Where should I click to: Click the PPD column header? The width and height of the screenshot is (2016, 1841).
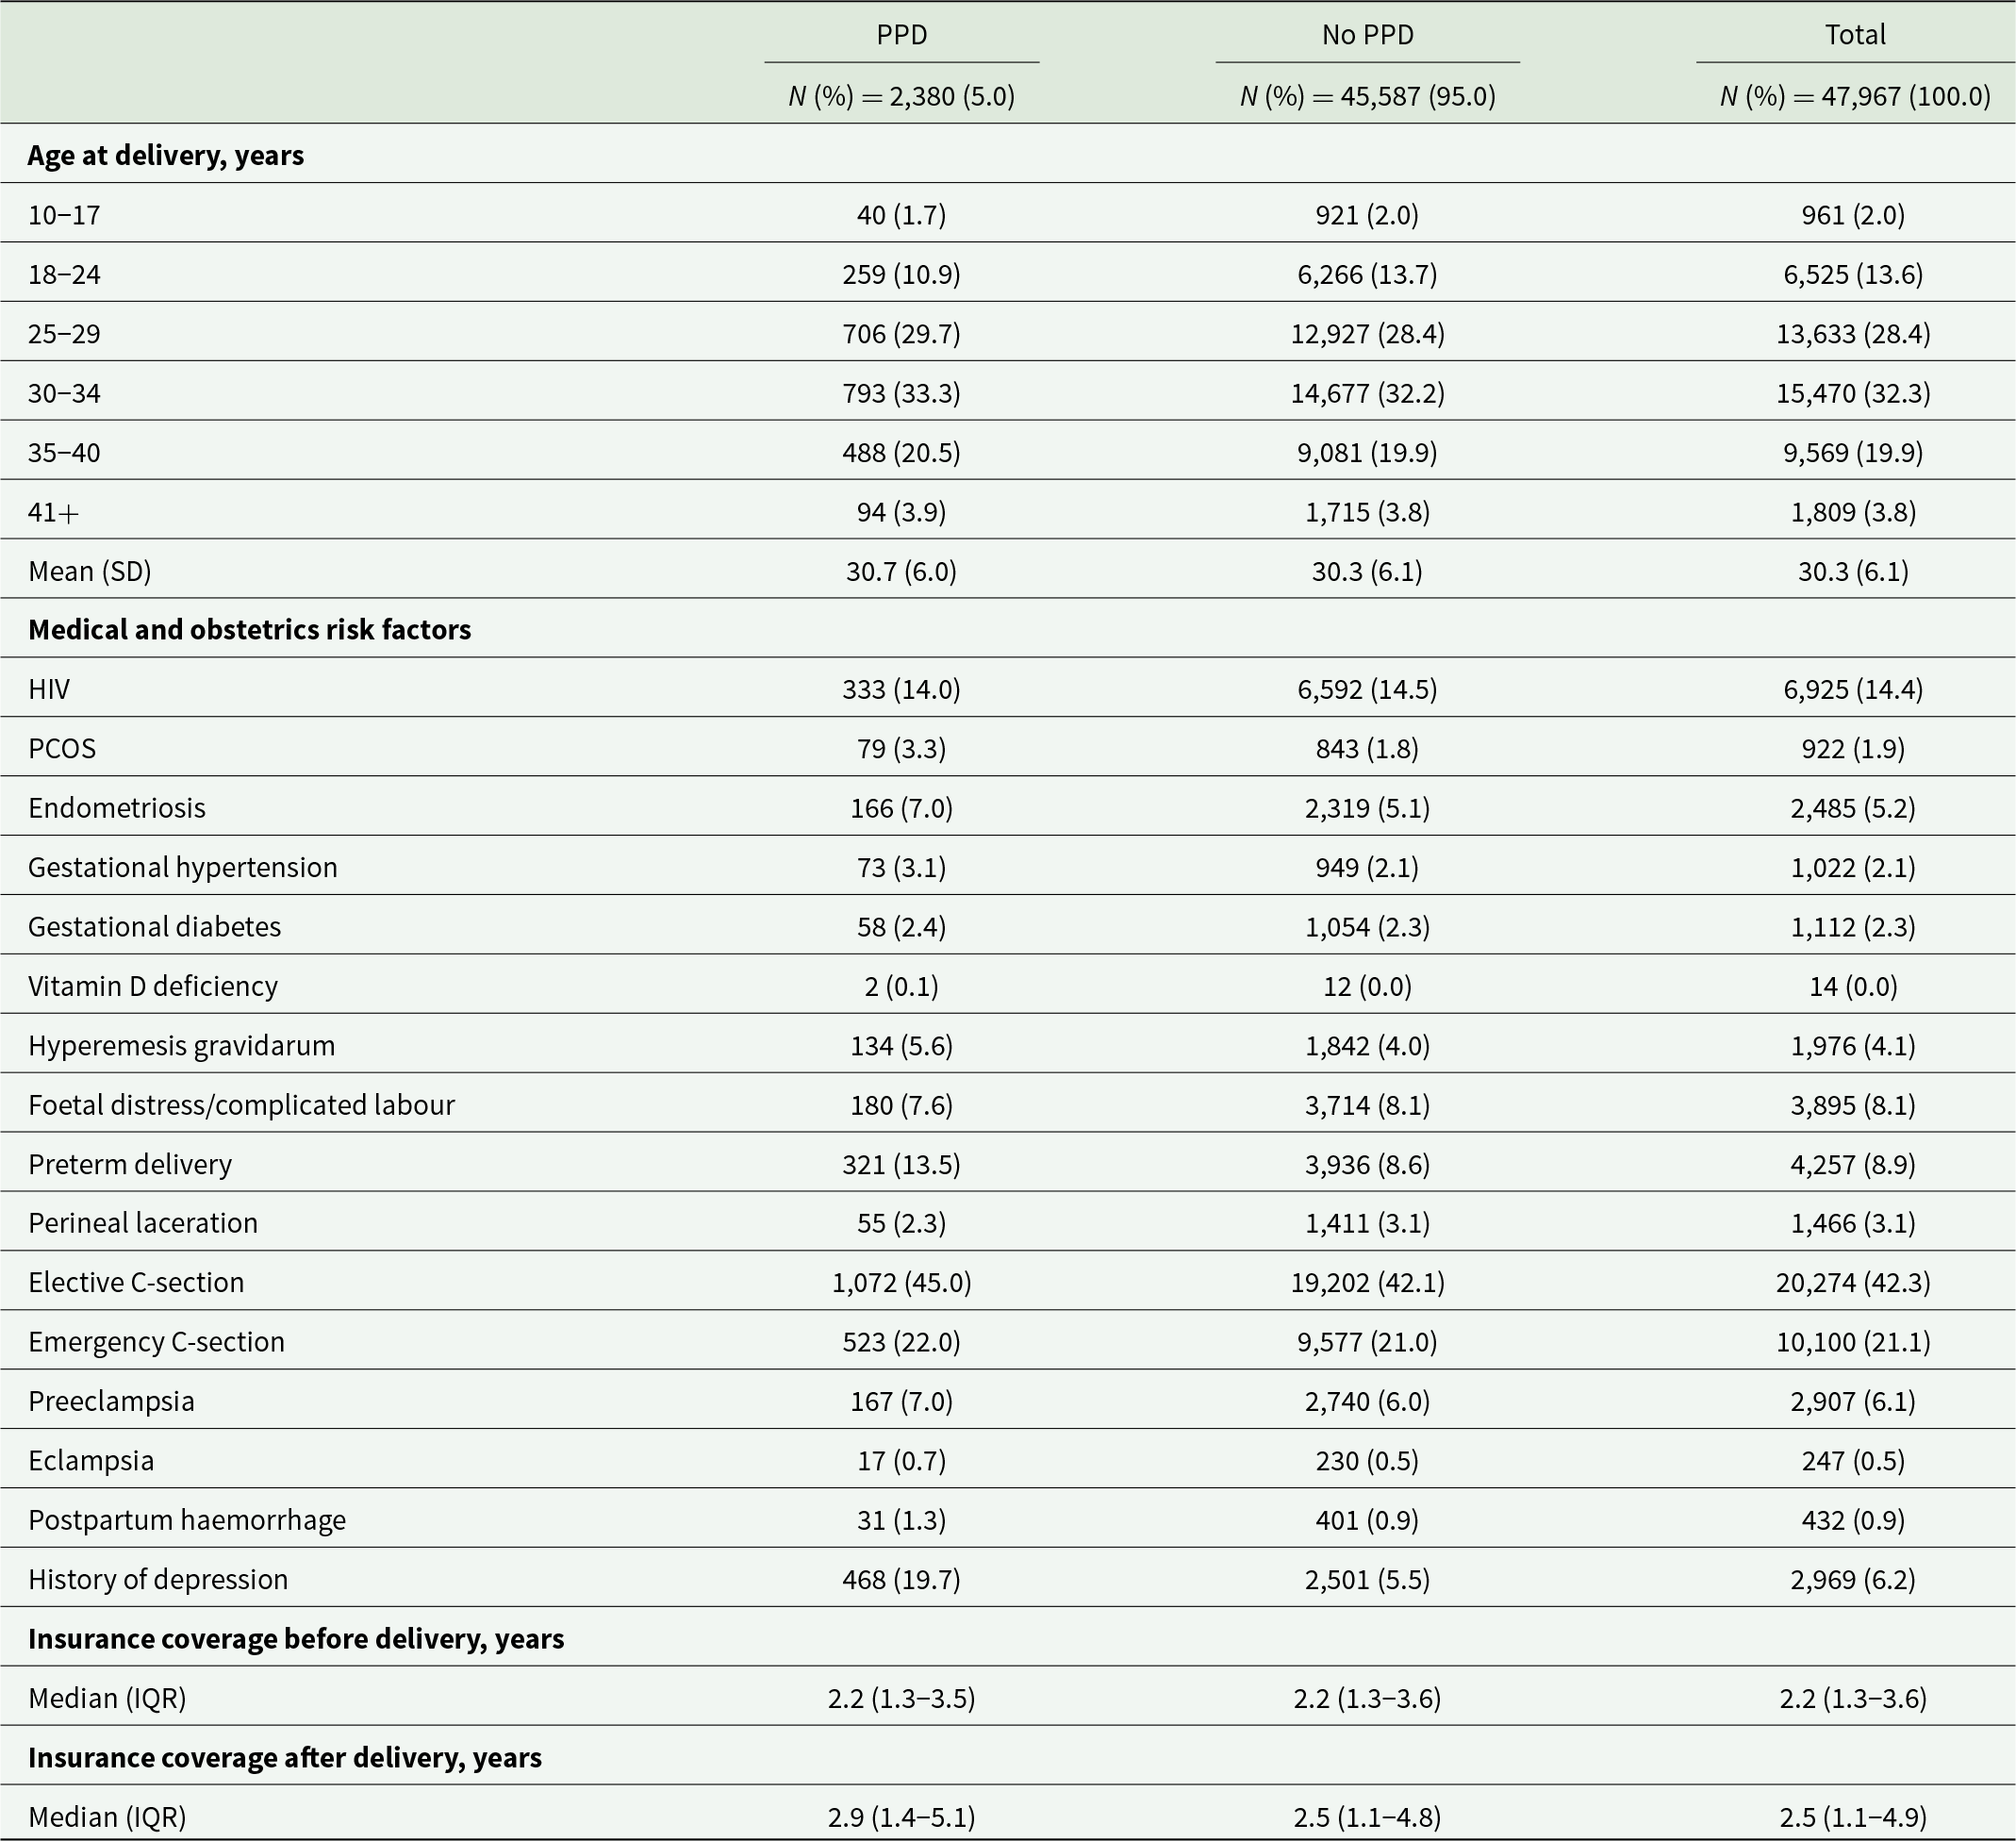901,35
